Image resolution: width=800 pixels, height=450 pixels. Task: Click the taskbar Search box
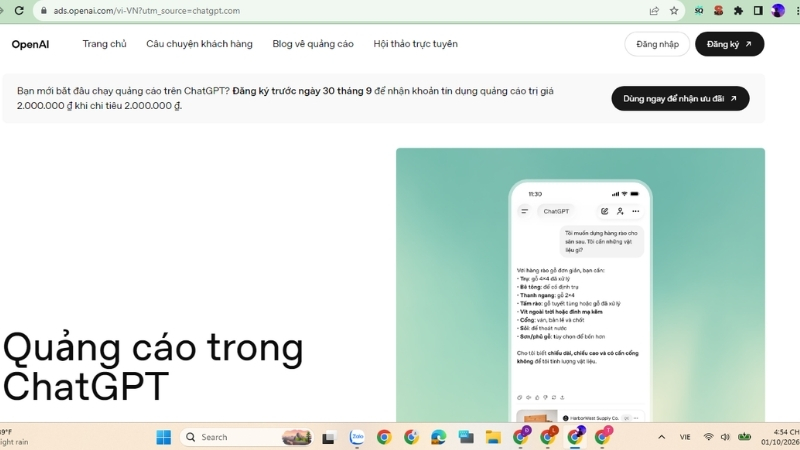246,437
